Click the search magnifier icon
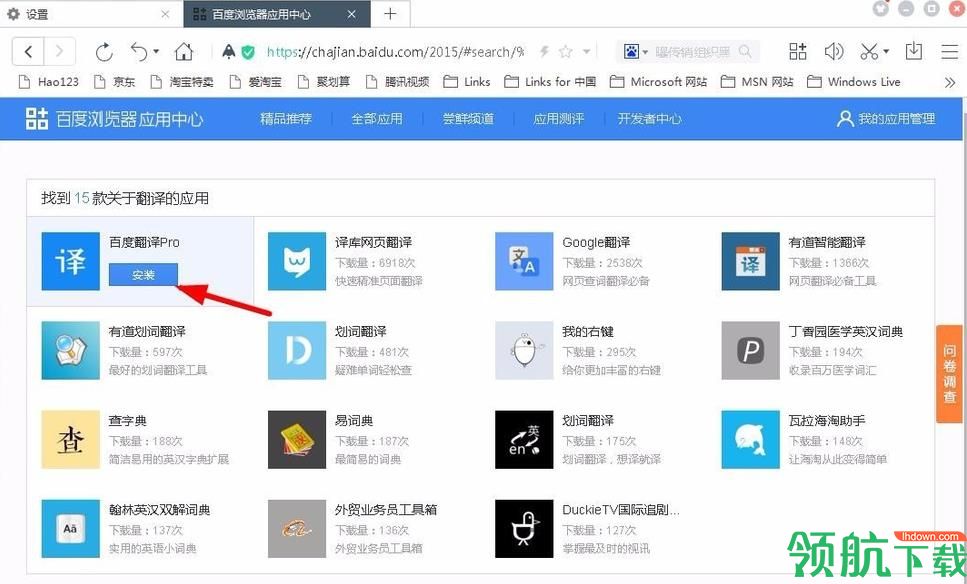 [x=745, y=52]
